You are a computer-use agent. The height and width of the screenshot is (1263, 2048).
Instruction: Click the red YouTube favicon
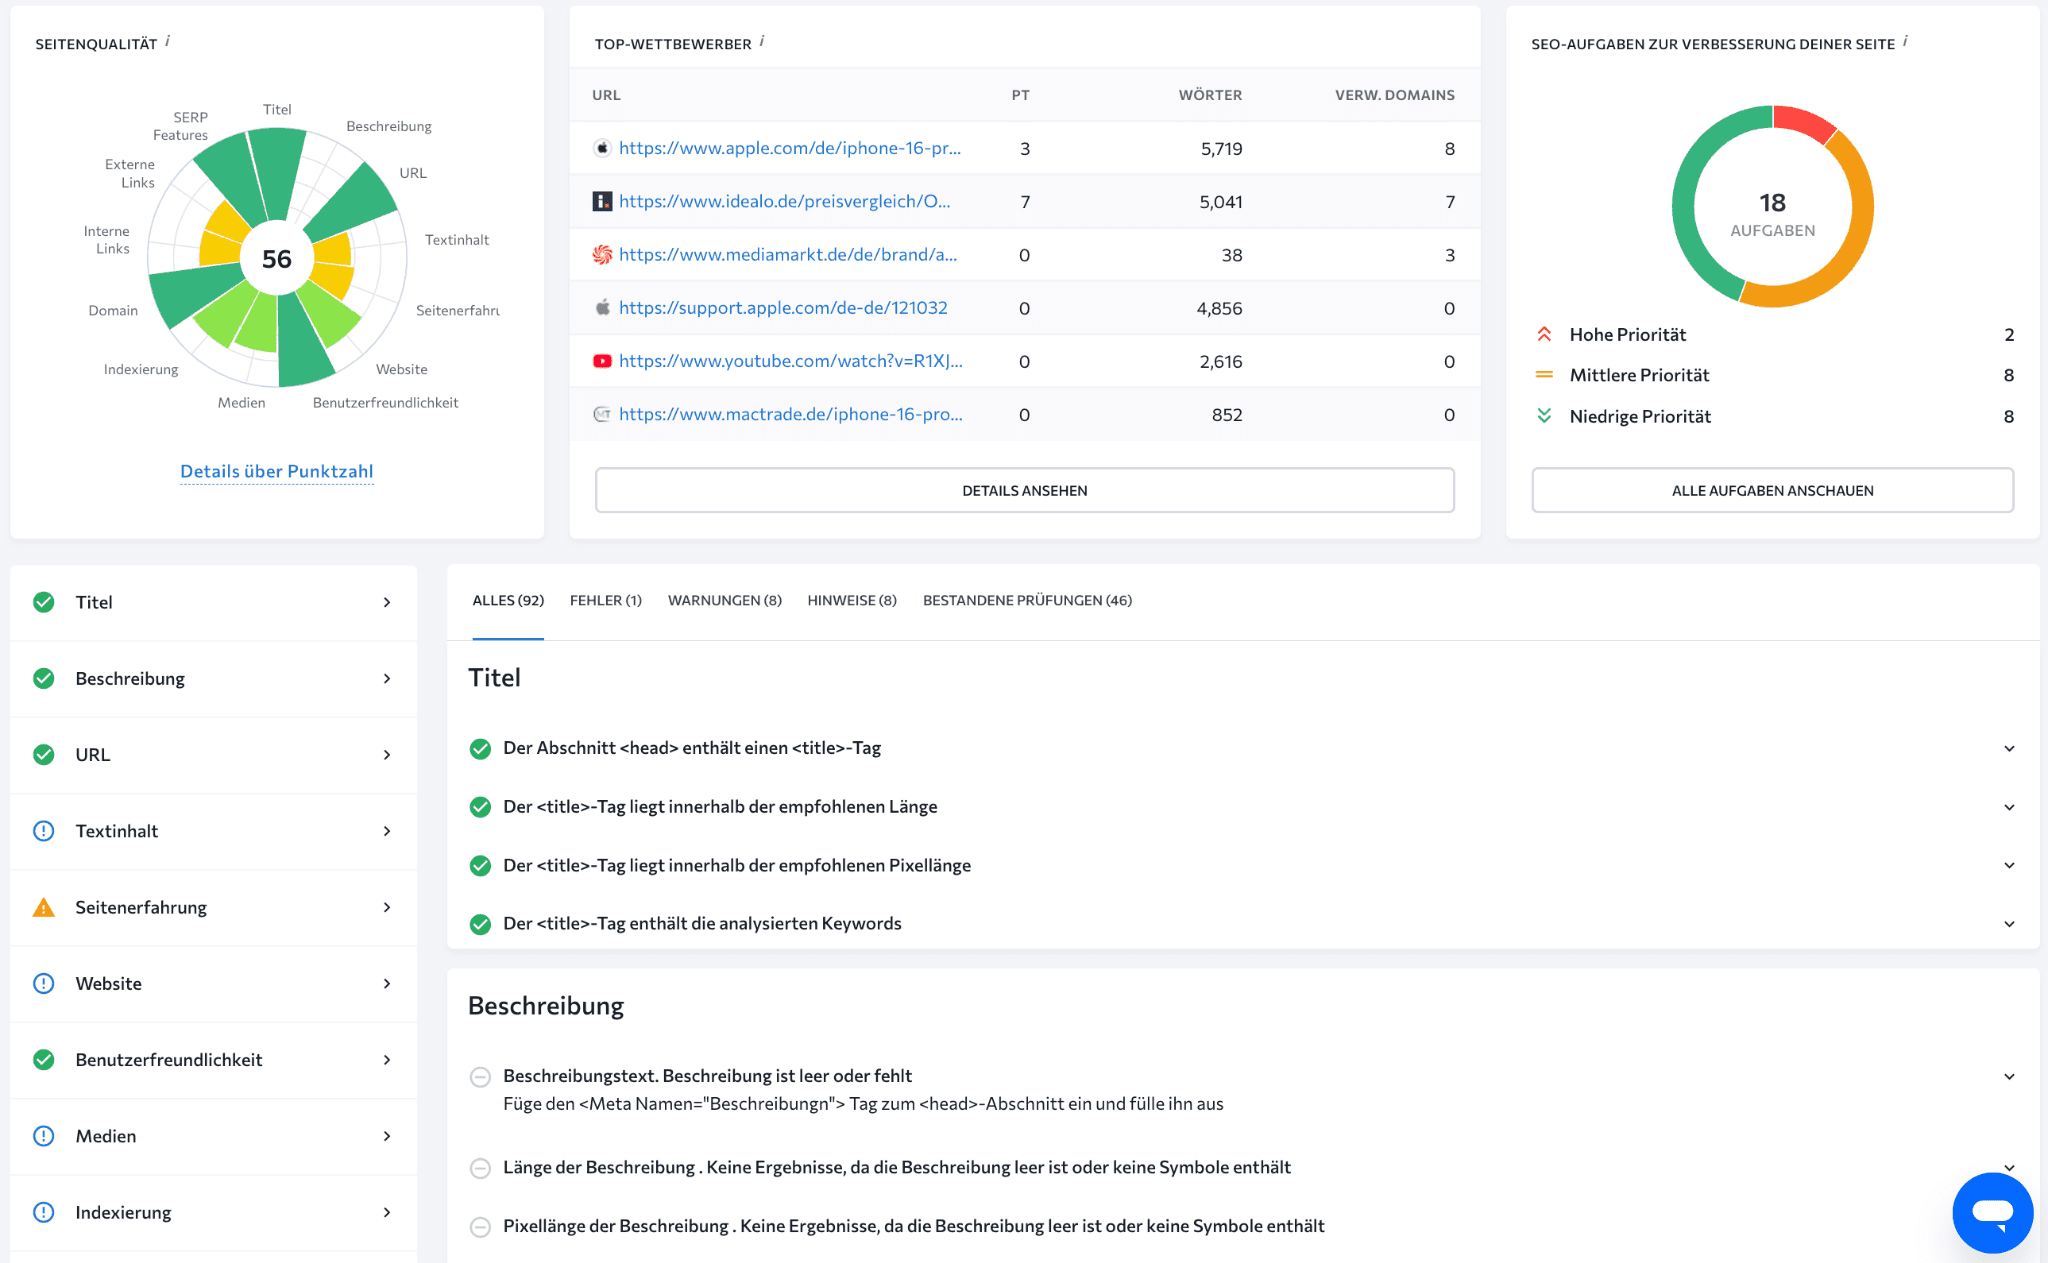602,361
